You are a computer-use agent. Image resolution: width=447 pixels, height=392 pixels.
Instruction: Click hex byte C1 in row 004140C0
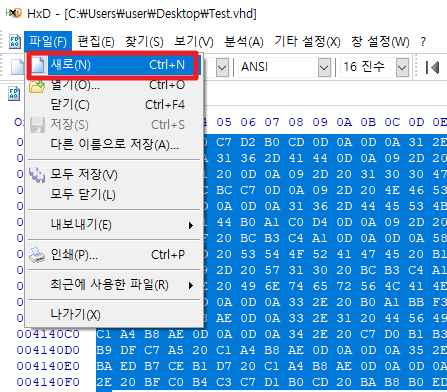click(104, 334)
